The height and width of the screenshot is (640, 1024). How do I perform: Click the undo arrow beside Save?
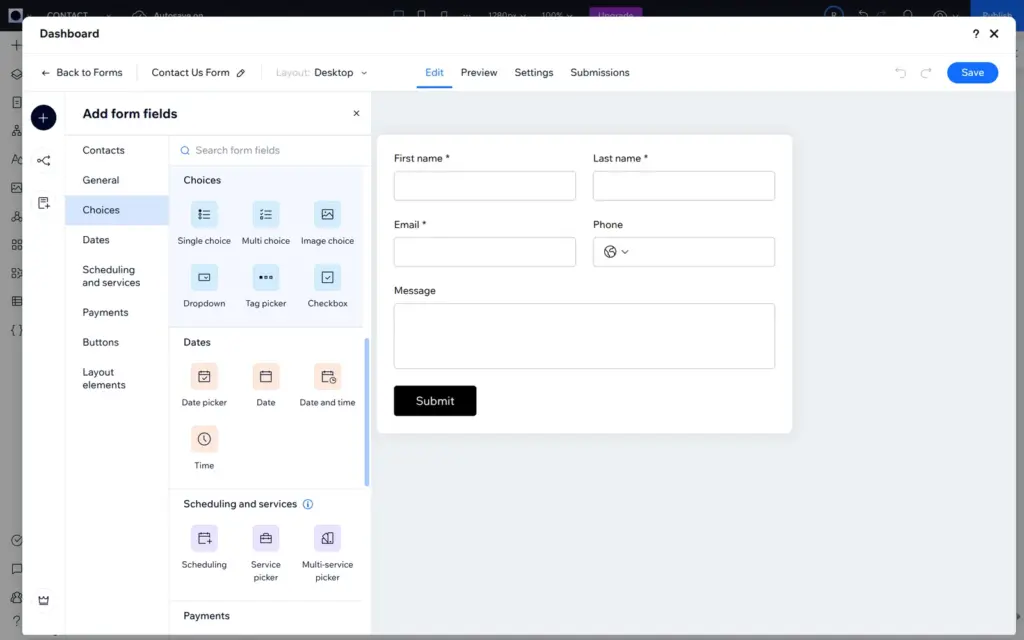coord(901,72)
